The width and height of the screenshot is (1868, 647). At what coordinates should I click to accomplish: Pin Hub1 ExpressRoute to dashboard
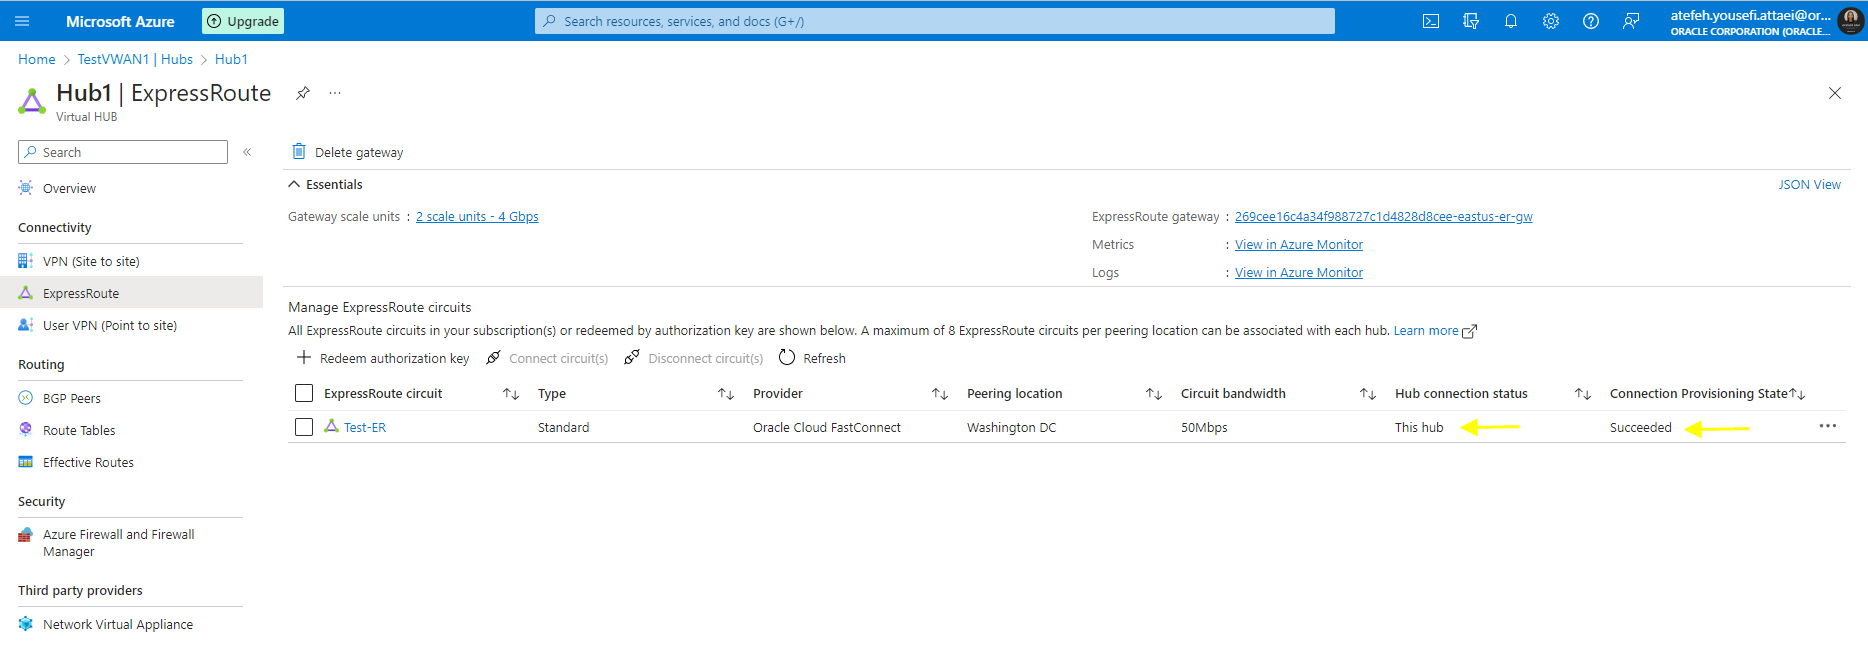pyautogui.click(x=303, y=93)
